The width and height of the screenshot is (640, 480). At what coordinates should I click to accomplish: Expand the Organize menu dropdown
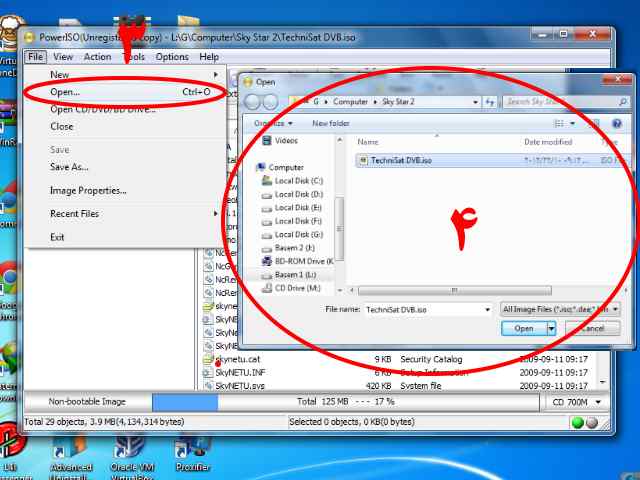(x=290, y=123)
